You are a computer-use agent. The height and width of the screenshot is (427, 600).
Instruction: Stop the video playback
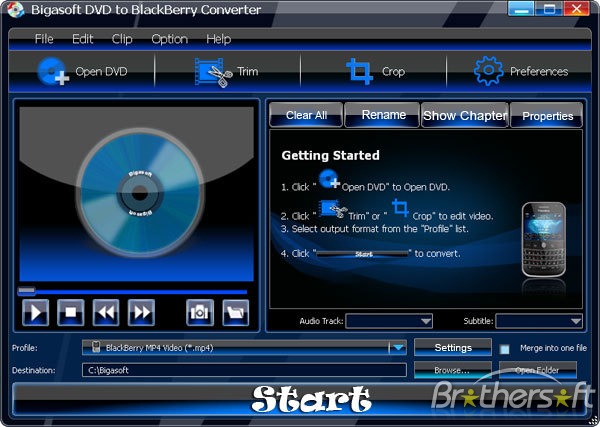[71, 313]
